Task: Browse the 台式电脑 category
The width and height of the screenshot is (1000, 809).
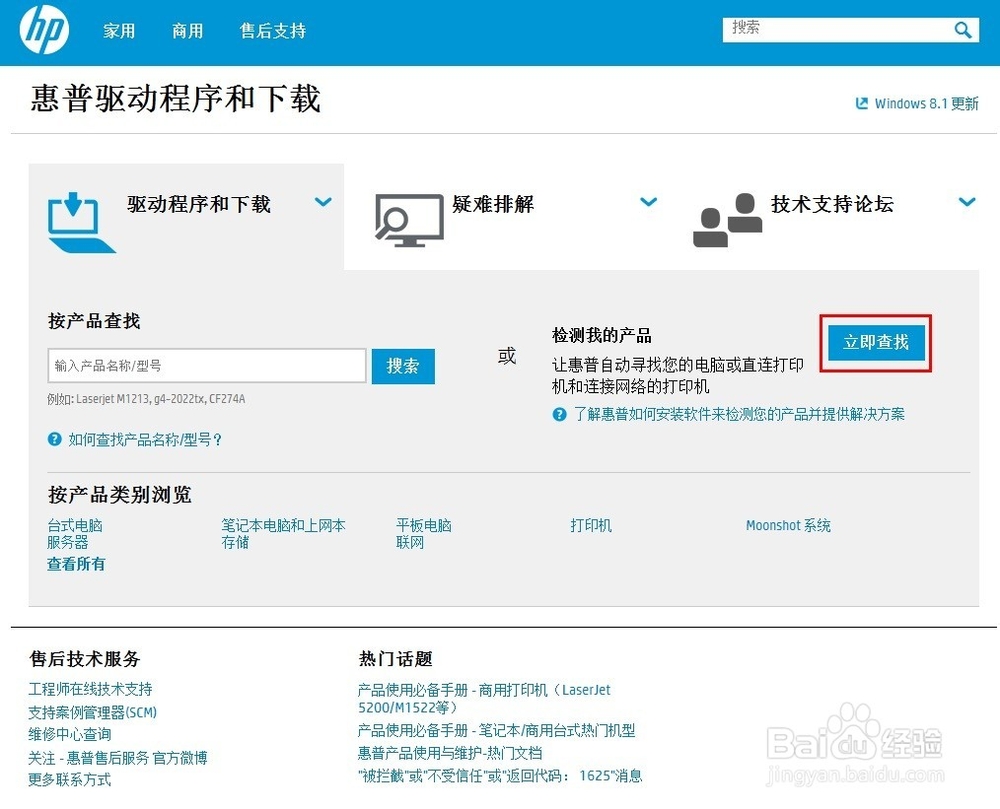Action: pyautogui.click(x=75, y=525)
